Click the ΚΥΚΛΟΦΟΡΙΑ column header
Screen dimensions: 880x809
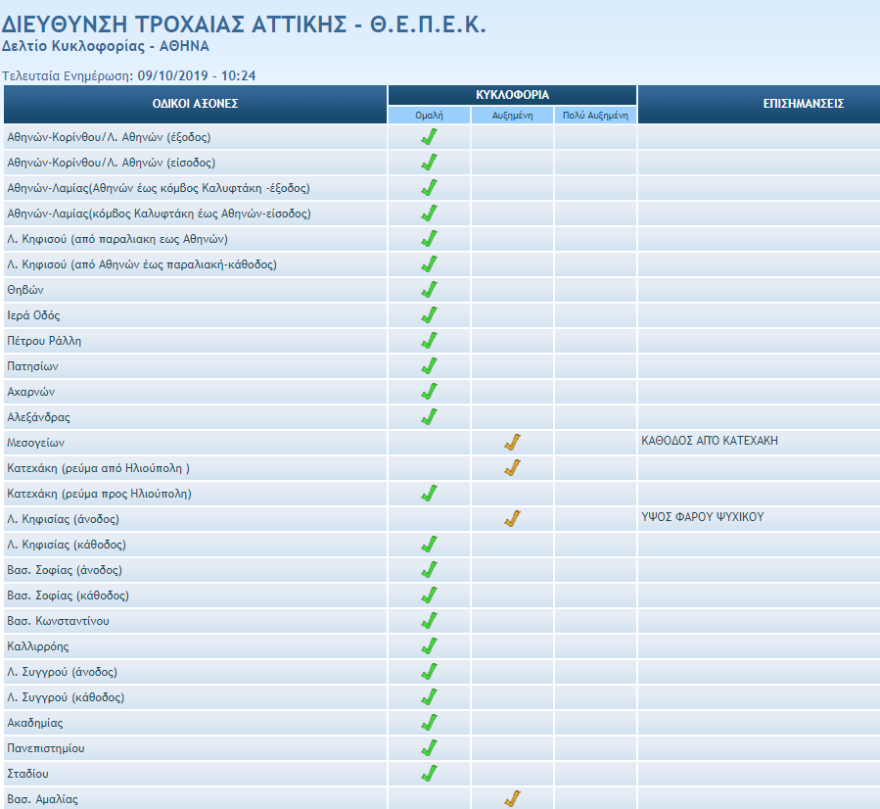tap(512, 95)
